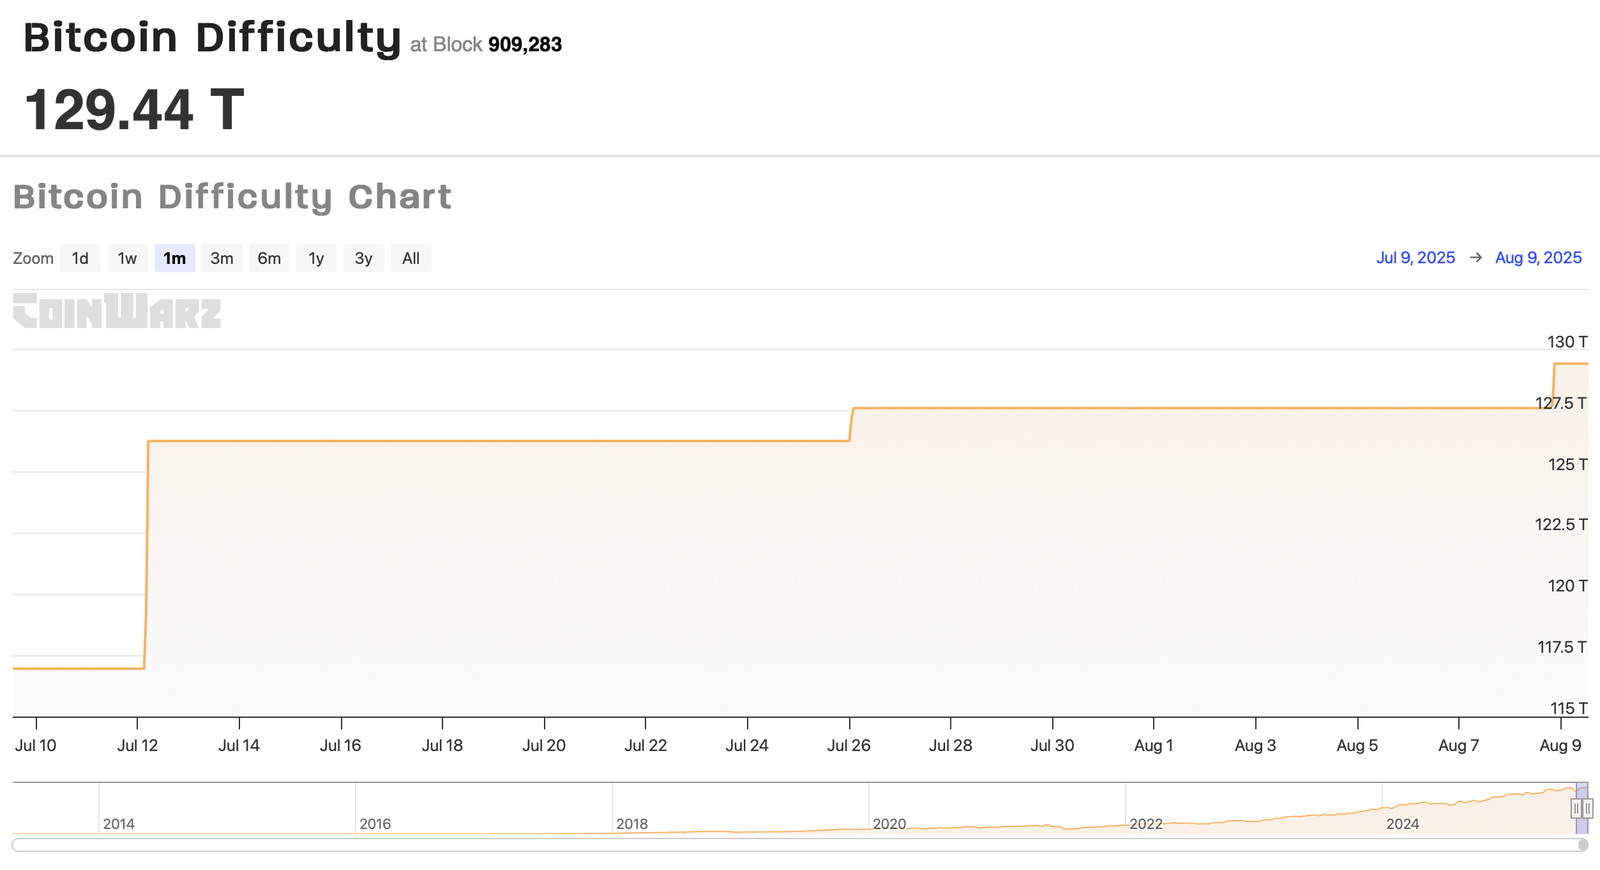Image resolution: width=1600 pixels, height=870 pixels.
Task: Click the 2020 region in the navigator strip
Action: pyautogui.click(x=890, y=823)
